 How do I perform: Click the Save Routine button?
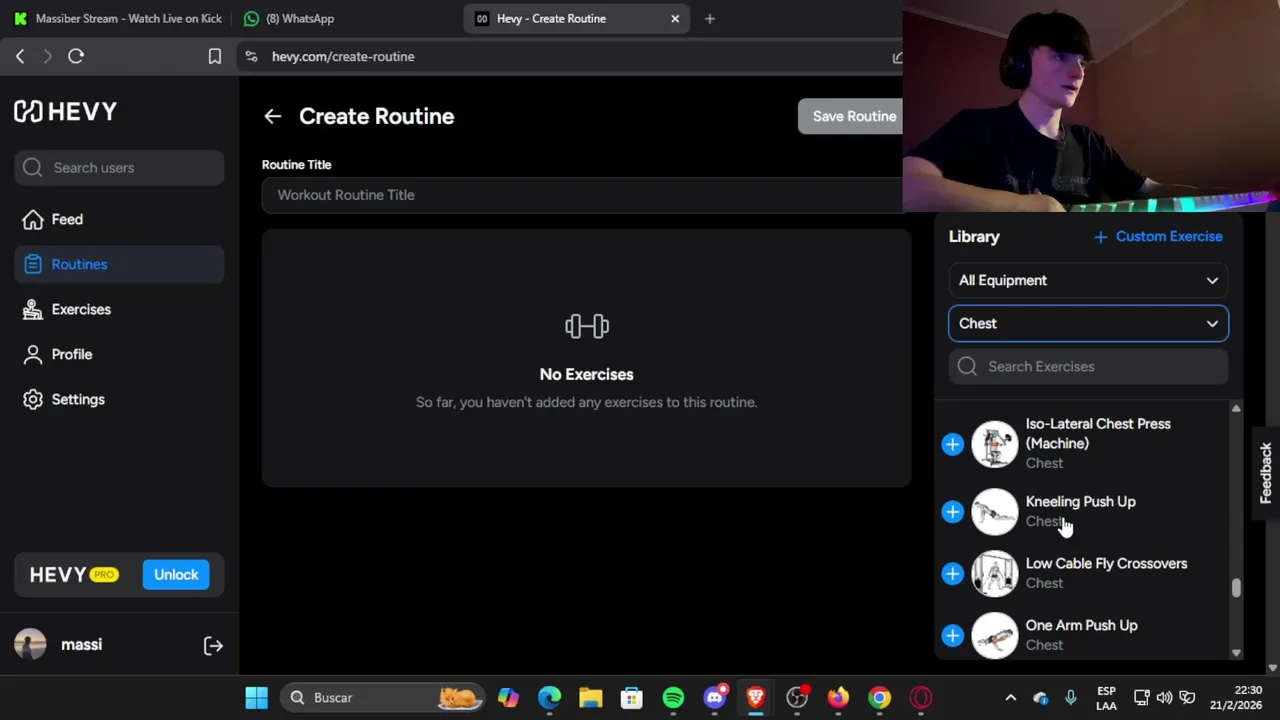coord(852,116)
